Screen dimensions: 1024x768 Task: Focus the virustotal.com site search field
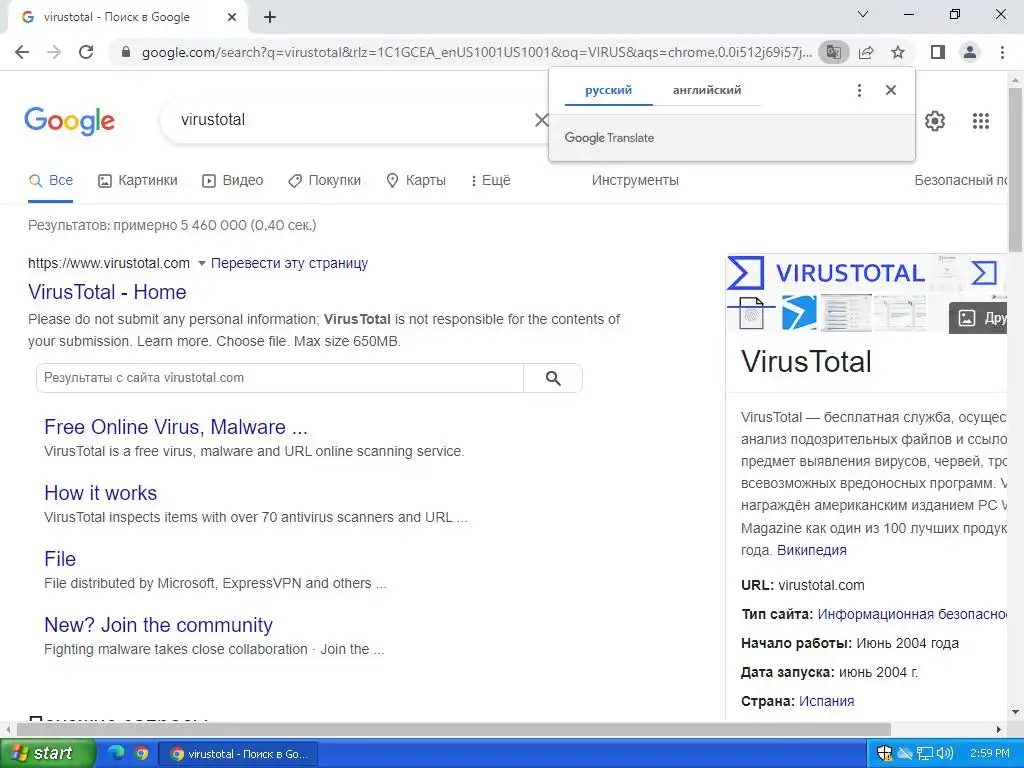point(280,378)
